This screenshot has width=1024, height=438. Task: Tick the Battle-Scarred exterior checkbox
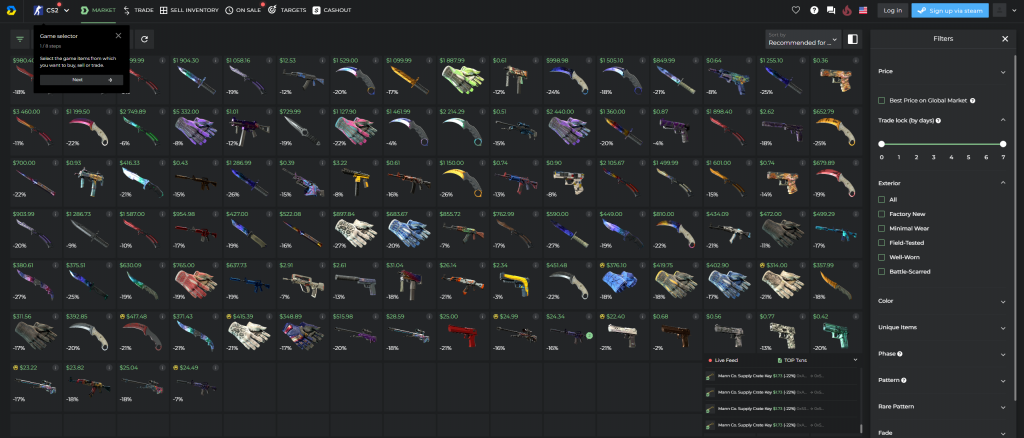(881, 270)
